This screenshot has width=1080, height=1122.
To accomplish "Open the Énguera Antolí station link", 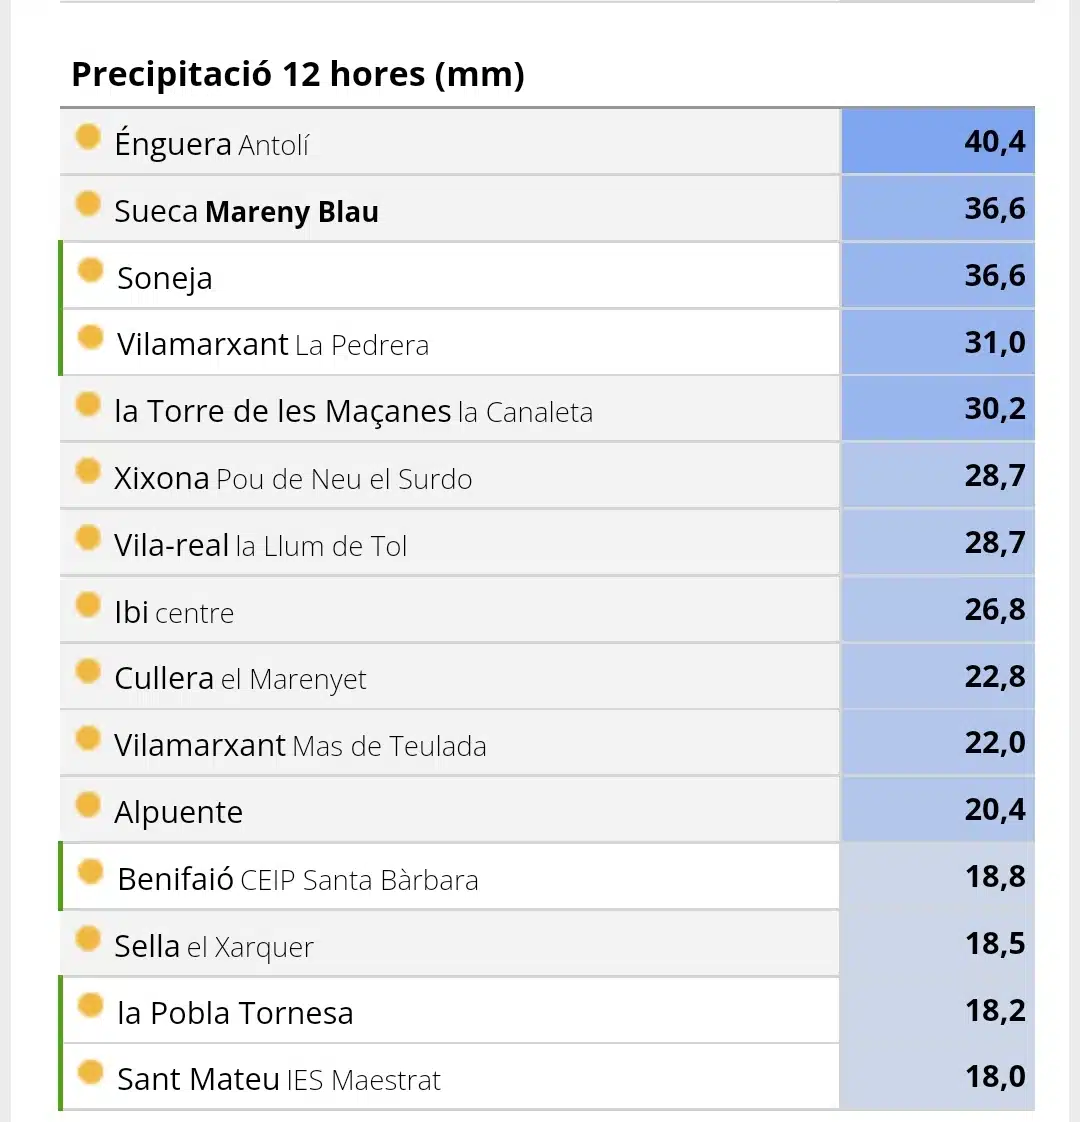I will [212, 144].
